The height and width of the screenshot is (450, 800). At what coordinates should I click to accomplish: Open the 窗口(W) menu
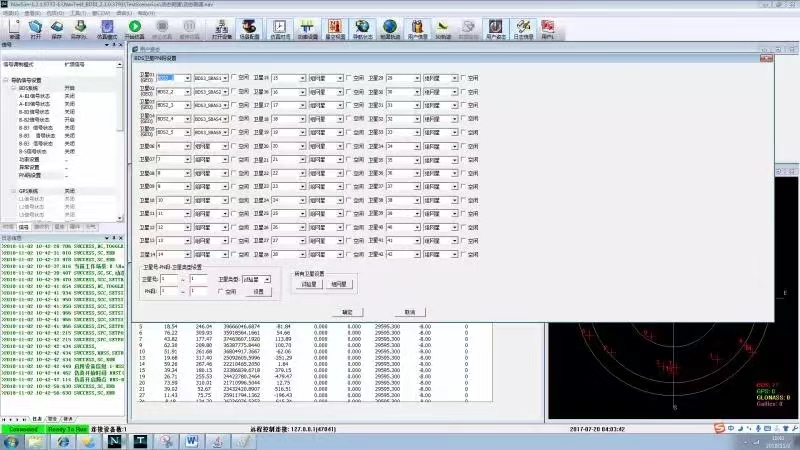pyautogui.click(x=101, y=13)
